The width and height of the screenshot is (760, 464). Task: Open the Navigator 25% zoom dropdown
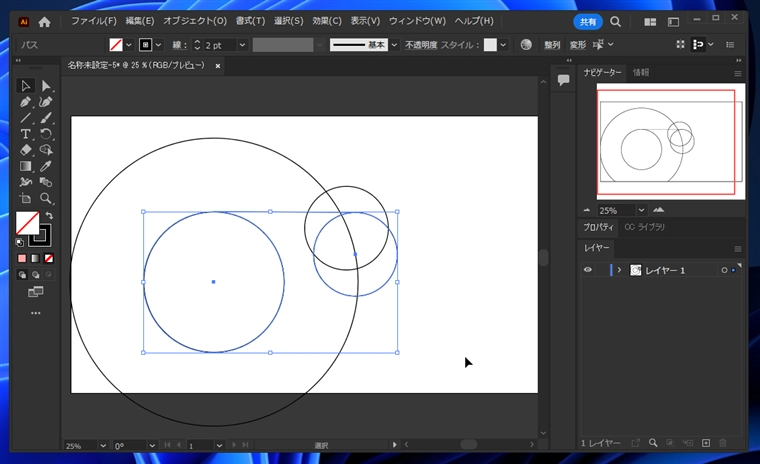tap(641, 210)
